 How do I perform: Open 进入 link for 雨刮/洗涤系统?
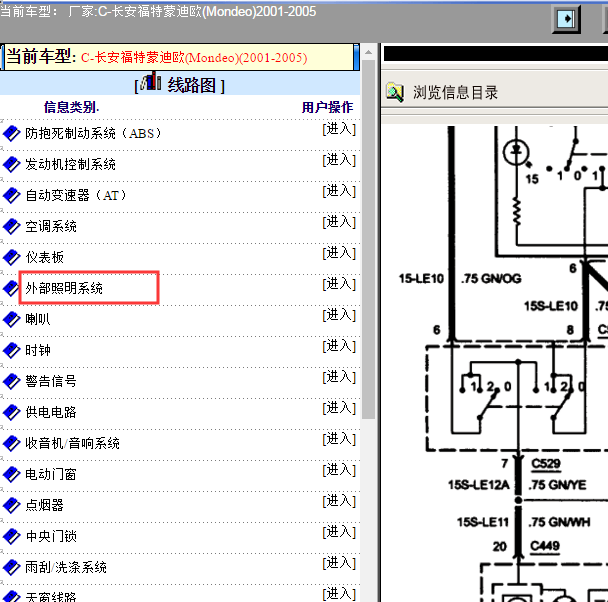pyautogui.click(x=339, y=563)
